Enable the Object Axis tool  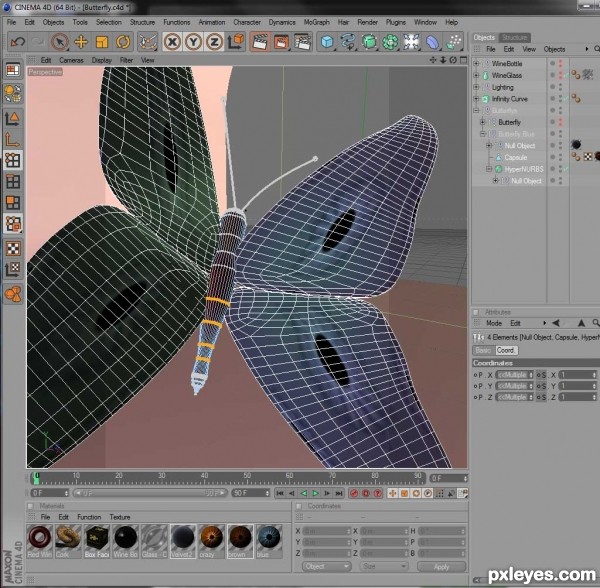13,139
